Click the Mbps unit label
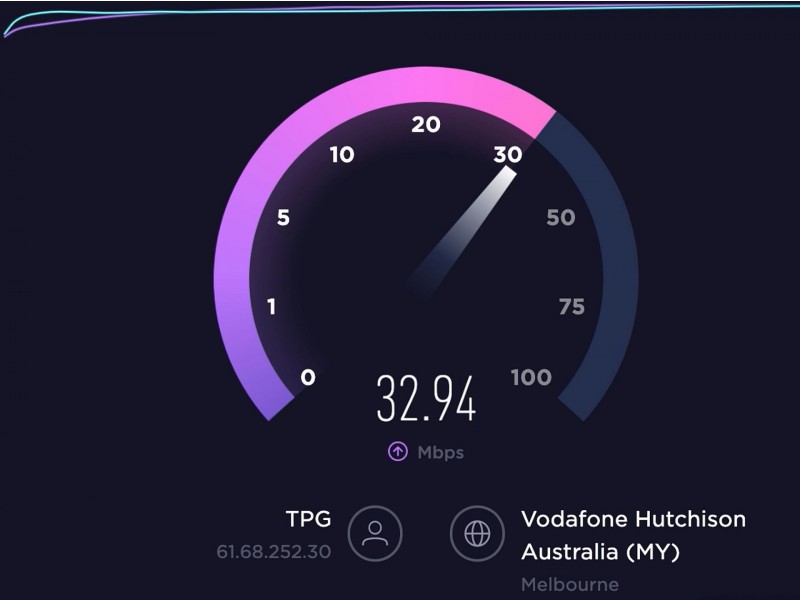The height and width of the screenshot is (600, 800). pyautogui.click(x=441, y=453)
